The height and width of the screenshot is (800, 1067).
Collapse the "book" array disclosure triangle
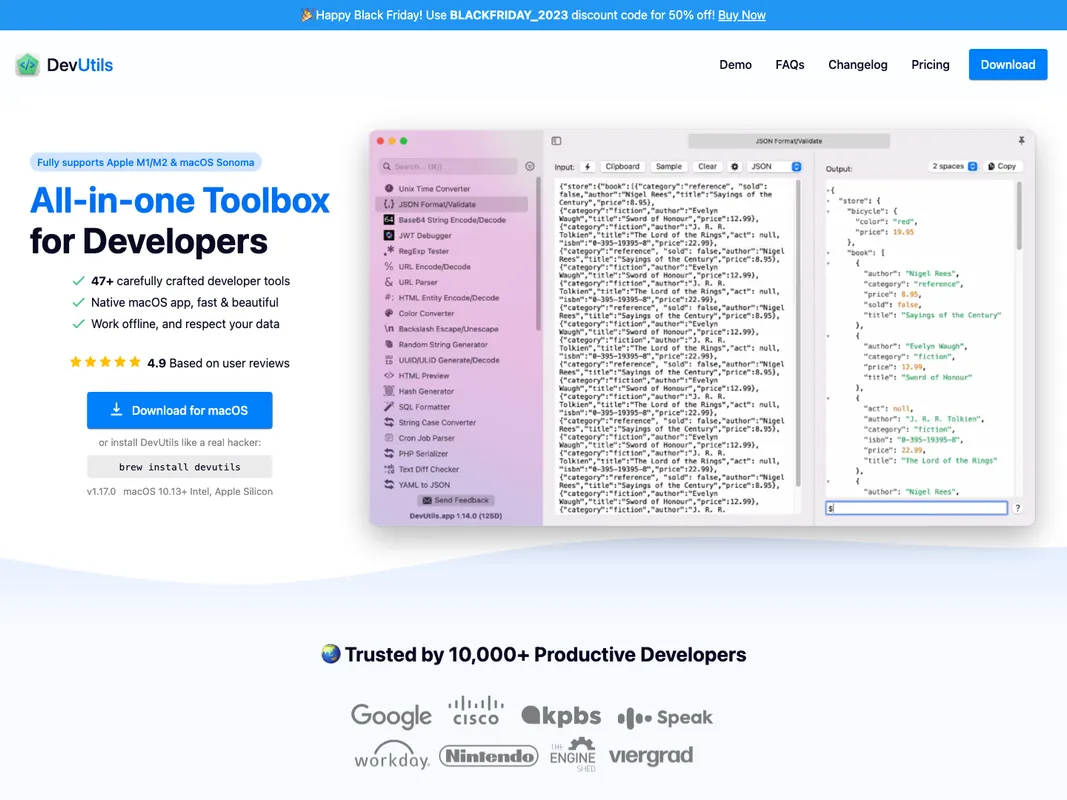829,254
